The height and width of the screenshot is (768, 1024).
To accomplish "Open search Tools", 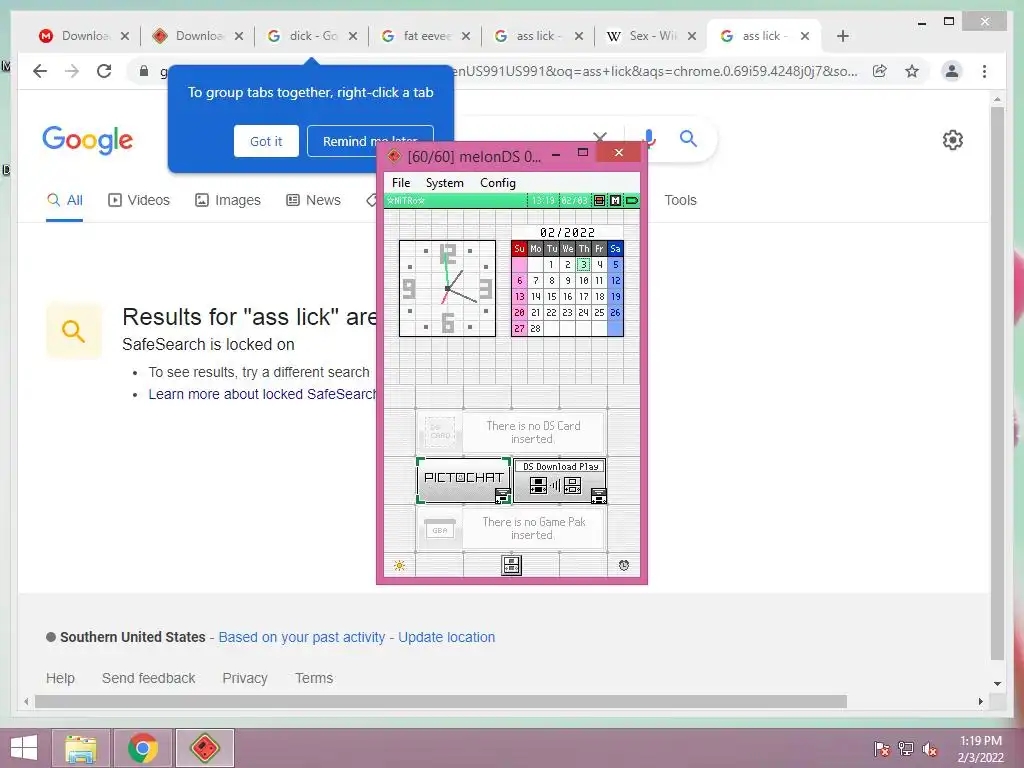I will click(680, 200).
